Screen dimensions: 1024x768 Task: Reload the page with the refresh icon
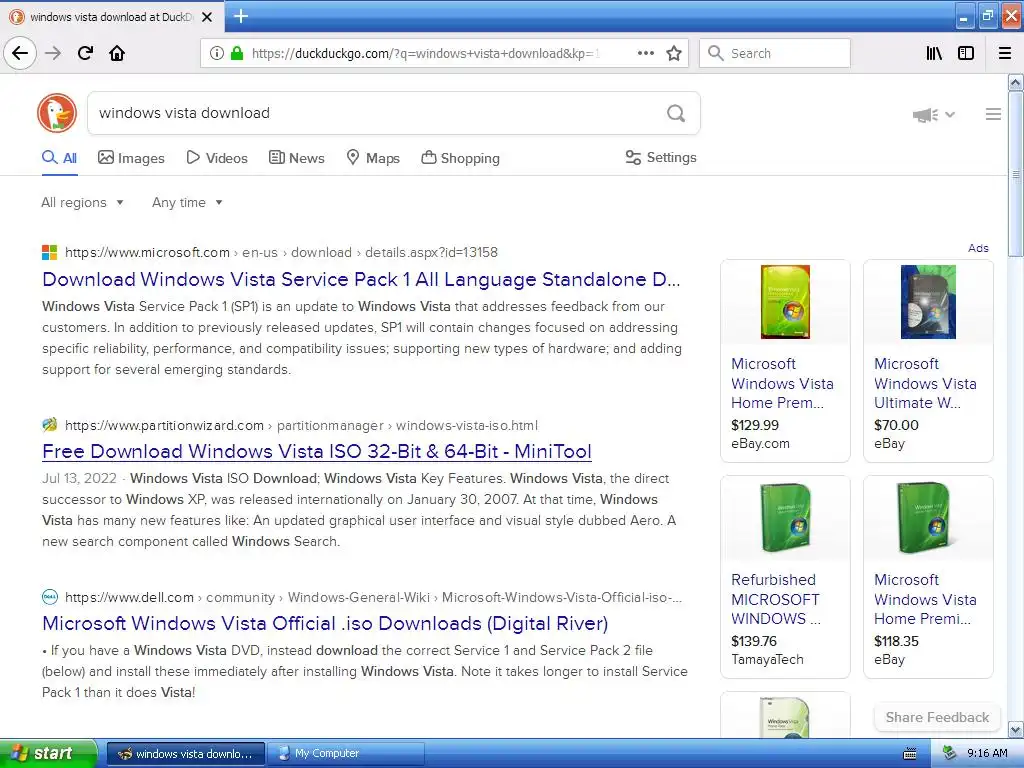pyautogui.click(x=86, y=53)
